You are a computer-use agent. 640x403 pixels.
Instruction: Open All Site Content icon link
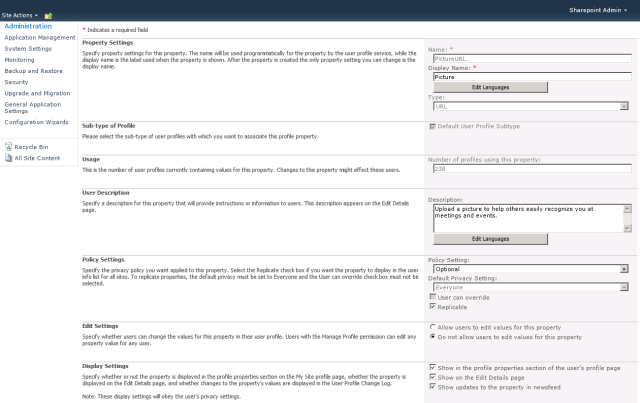8,158
